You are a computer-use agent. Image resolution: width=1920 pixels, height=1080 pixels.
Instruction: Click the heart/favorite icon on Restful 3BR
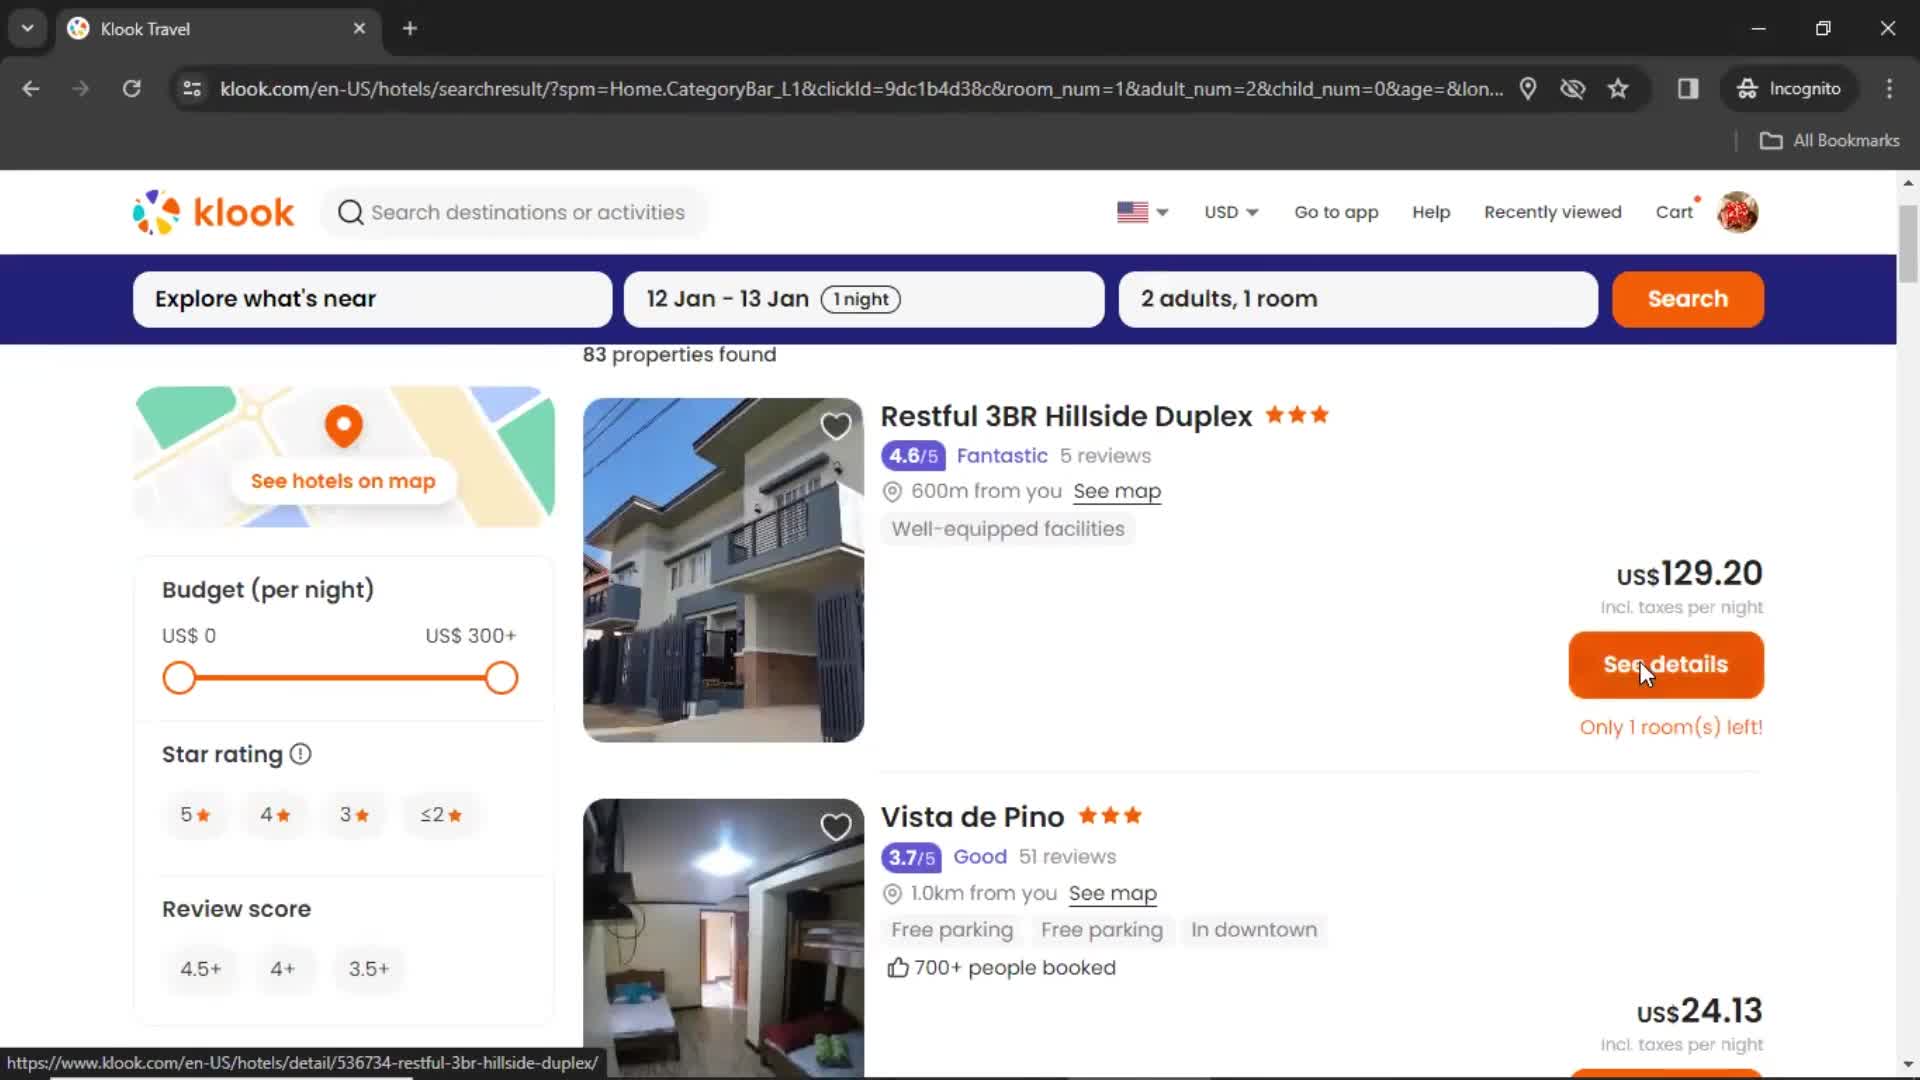(835, 426)
